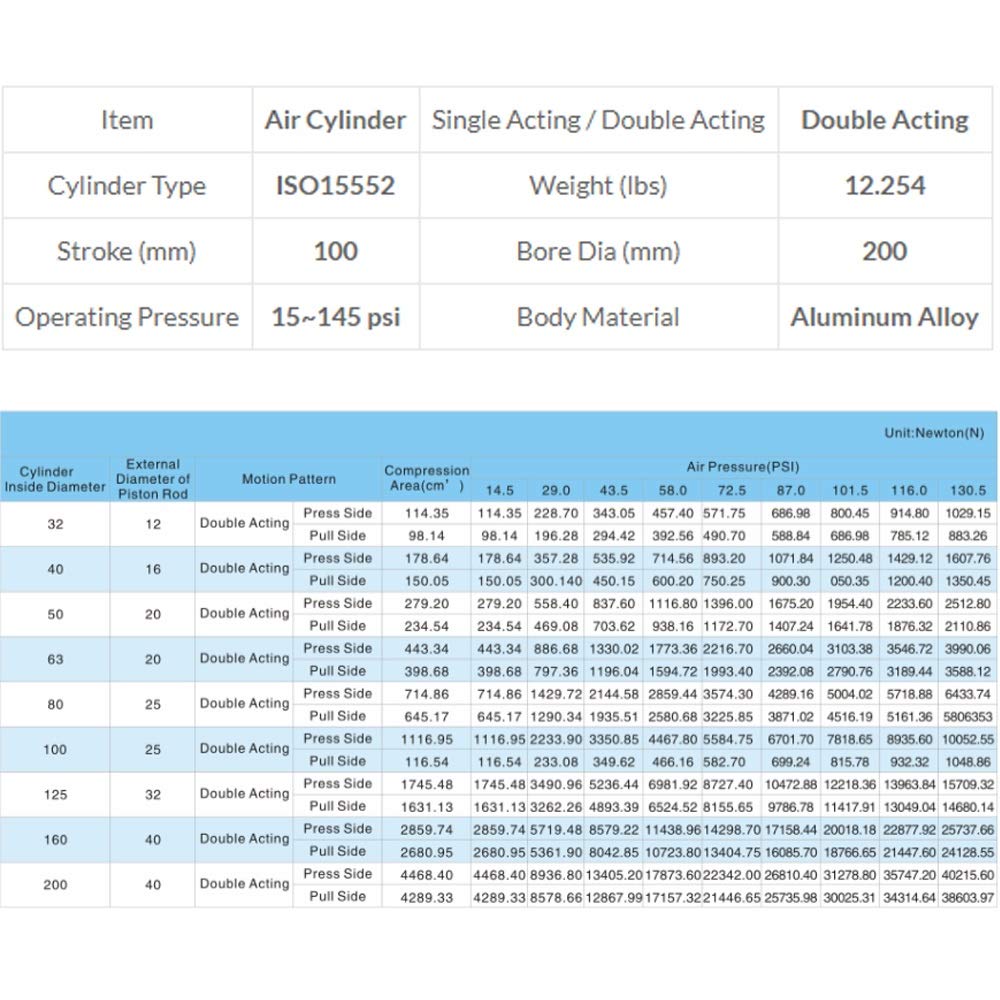This screenshot has height=1000, width=1000.
Task: Select 'Press Side' in the 32 row
Action: click(x=337, y=513)
